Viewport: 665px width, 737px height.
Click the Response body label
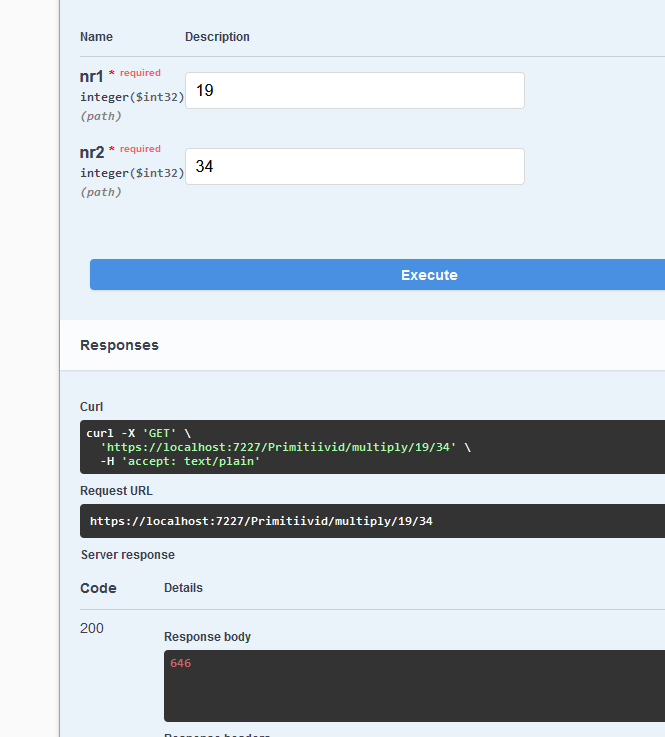(x=207, y=636)
